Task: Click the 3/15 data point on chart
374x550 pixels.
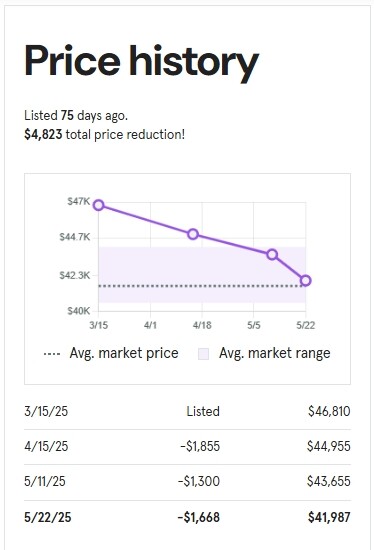Action: (x=99, y=205)
